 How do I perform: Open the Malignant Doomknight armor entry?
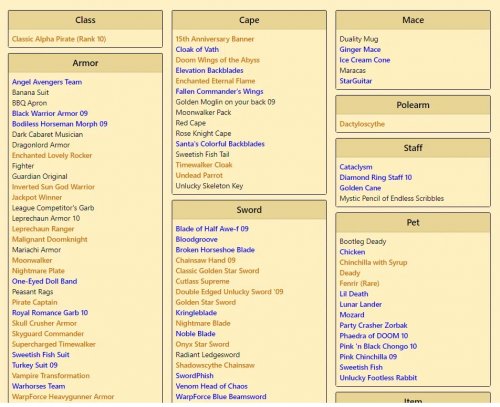point(50,239)
